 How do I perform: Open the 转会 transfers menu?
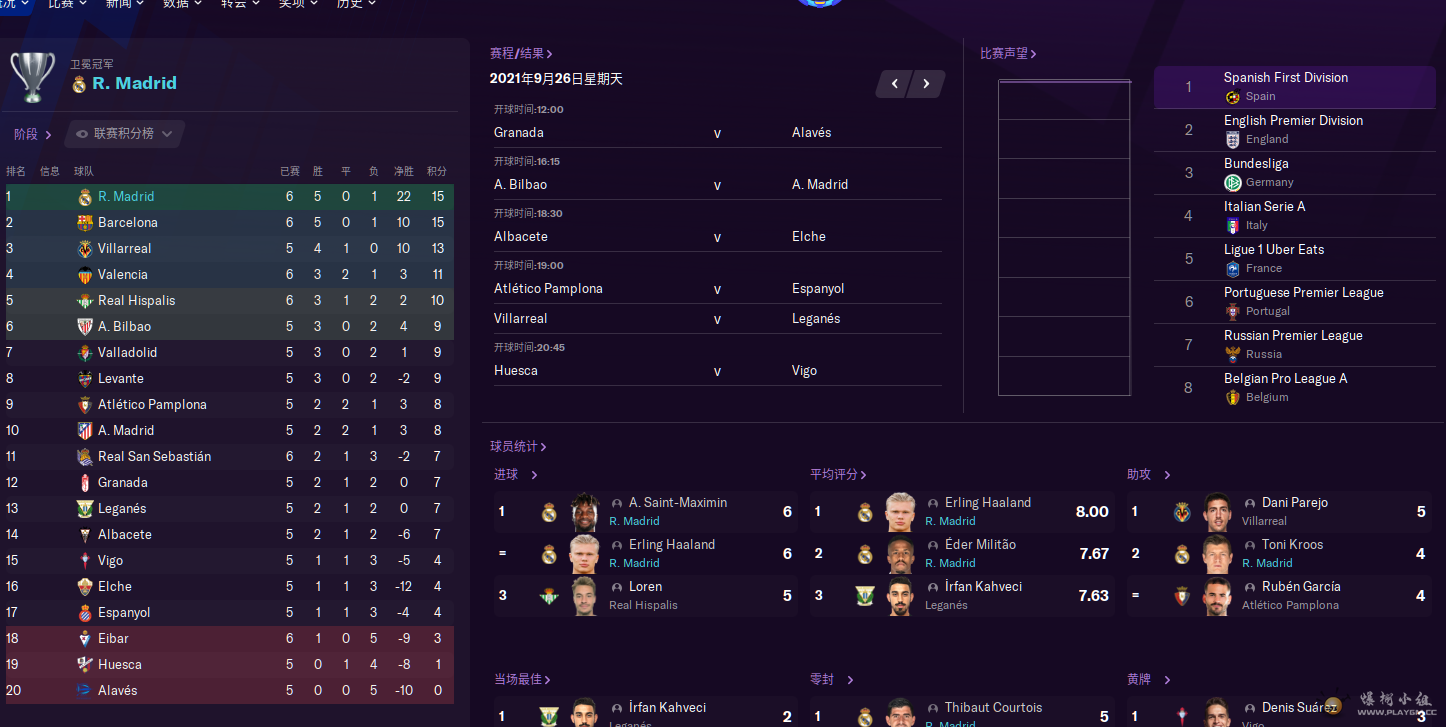coord(240,4)
